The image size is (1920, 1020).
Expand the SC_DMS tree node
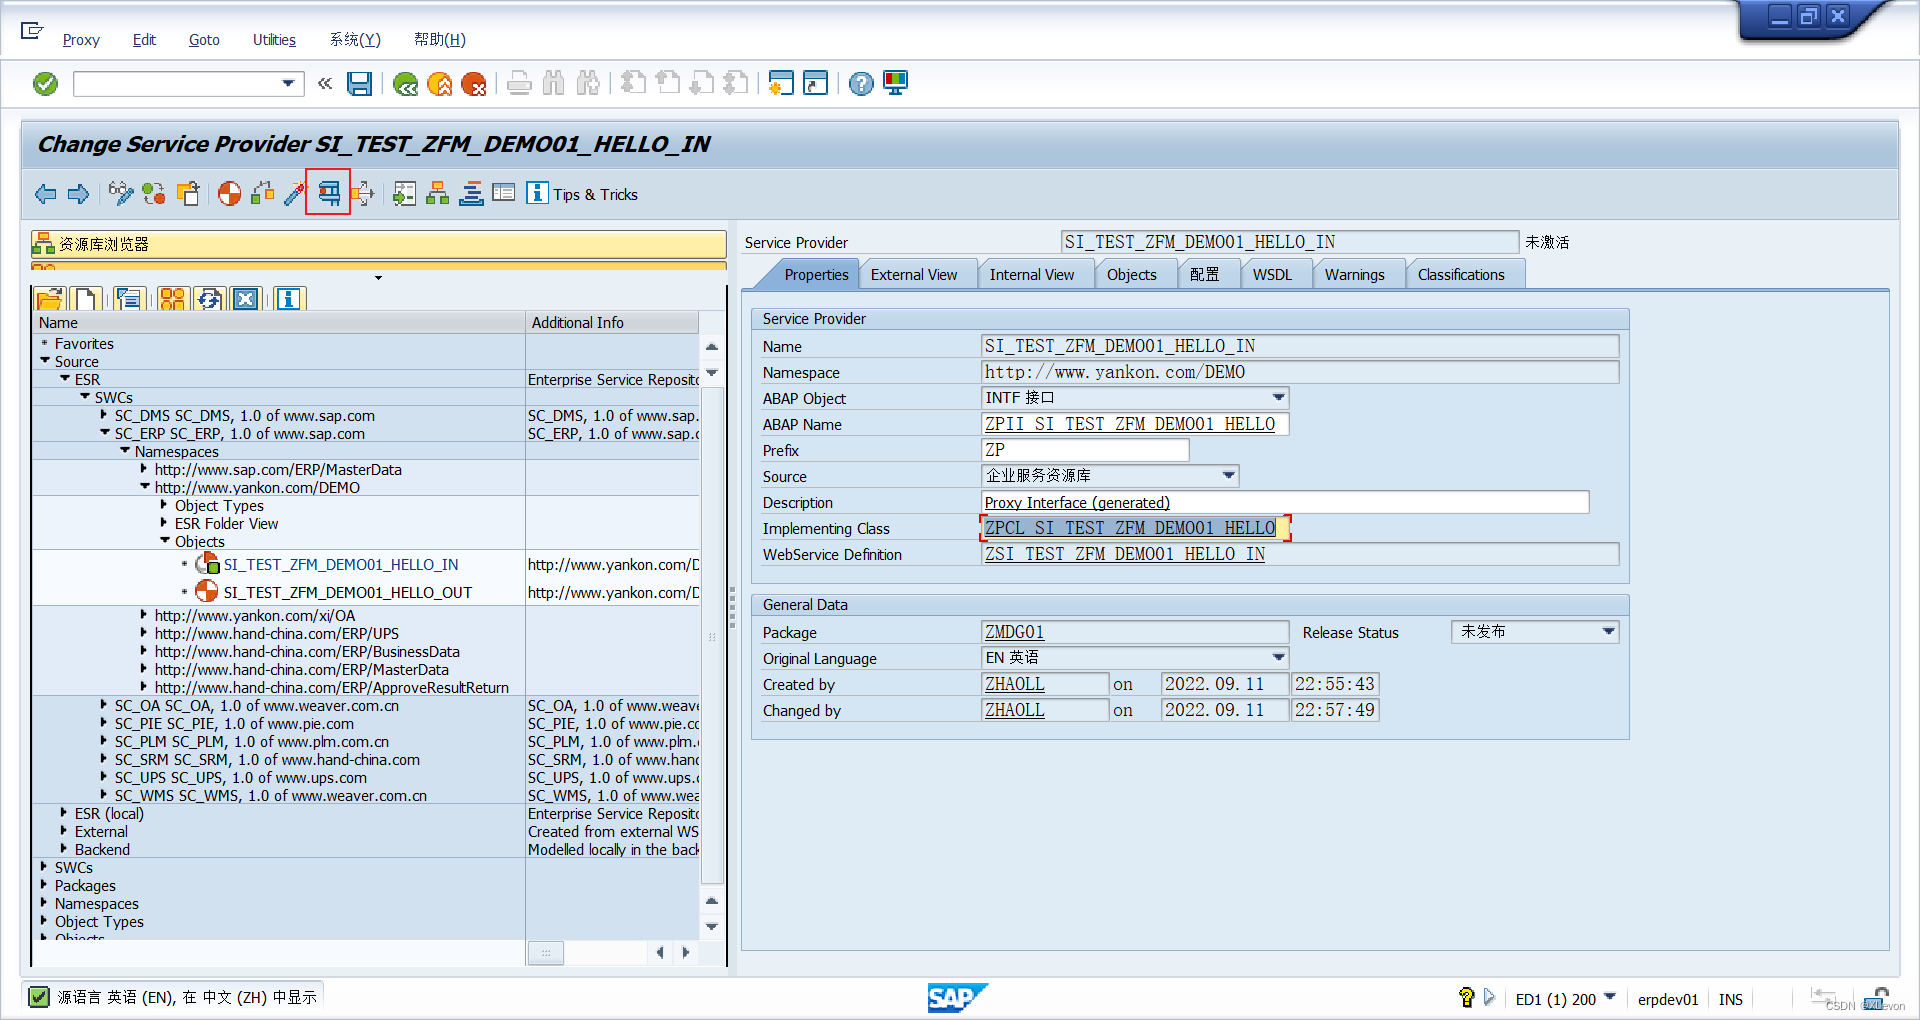104,415
